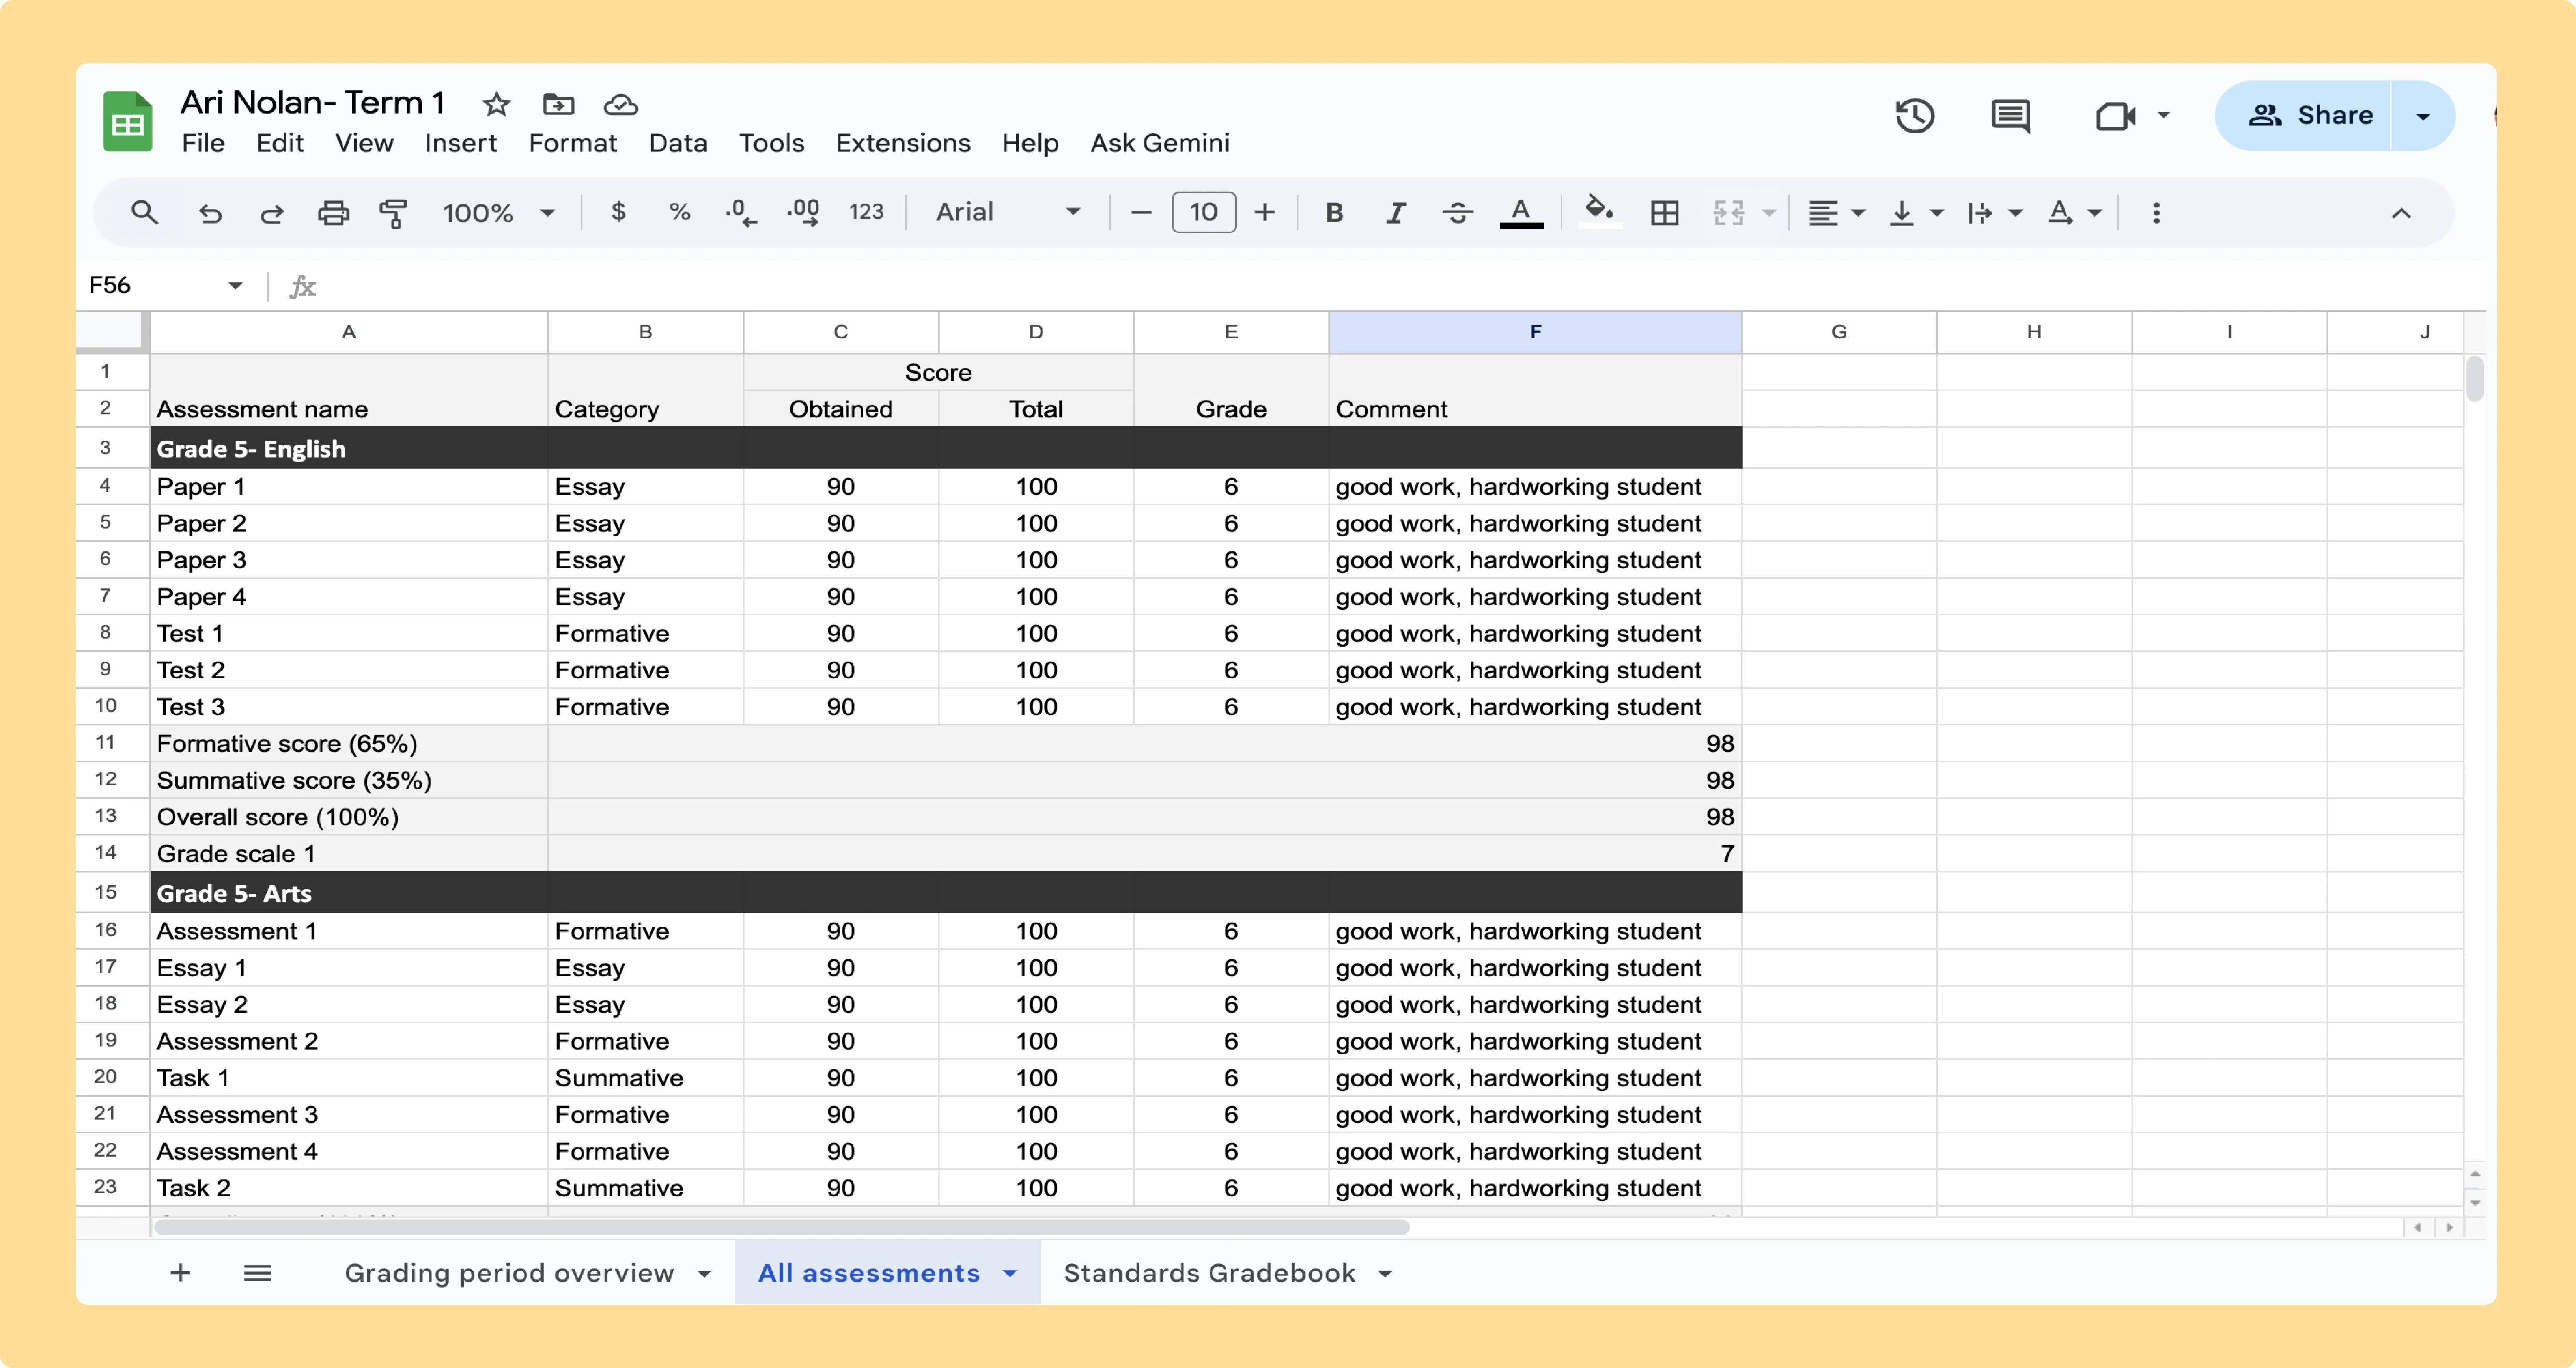Click the Share button
This screenshot has height=1368, width=2576.
[2304, 115]
